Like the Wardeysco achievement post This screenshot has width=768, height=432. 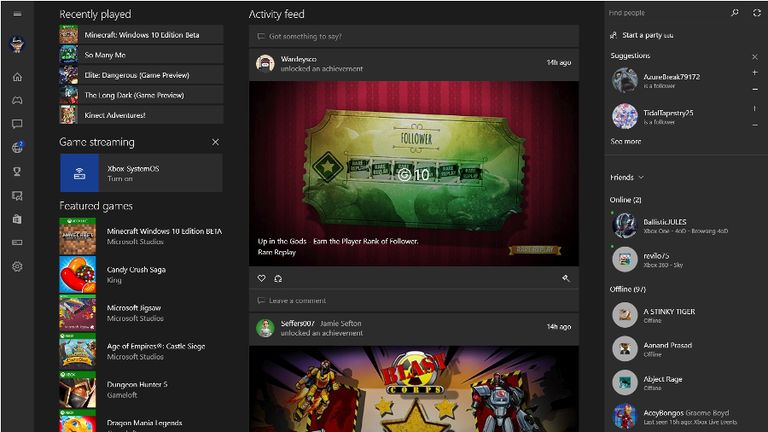262,278
